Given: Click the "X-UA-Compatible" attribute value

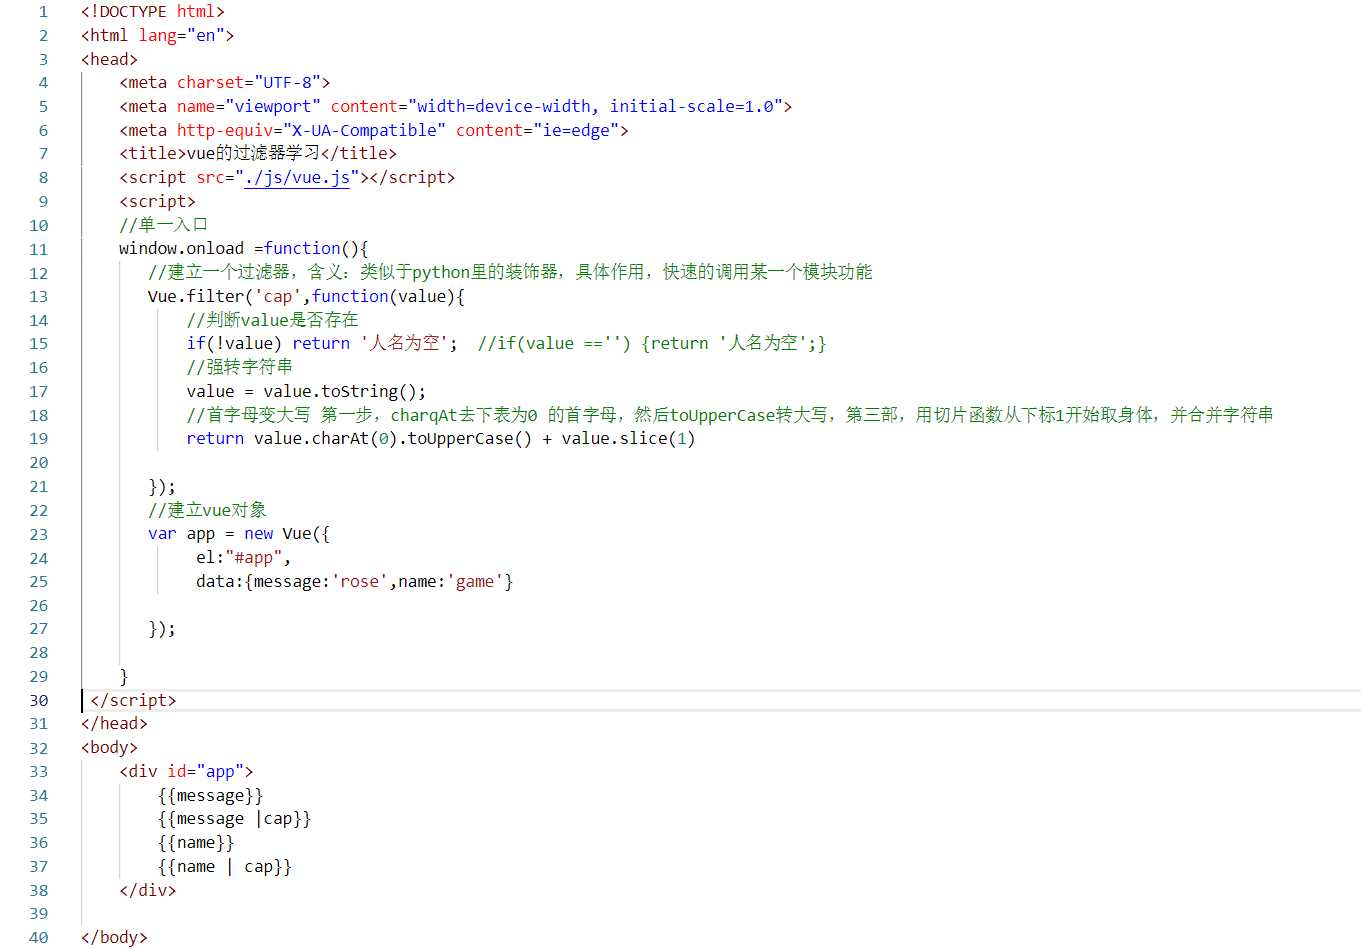Looking at the screenshot, I should [364, 130].
